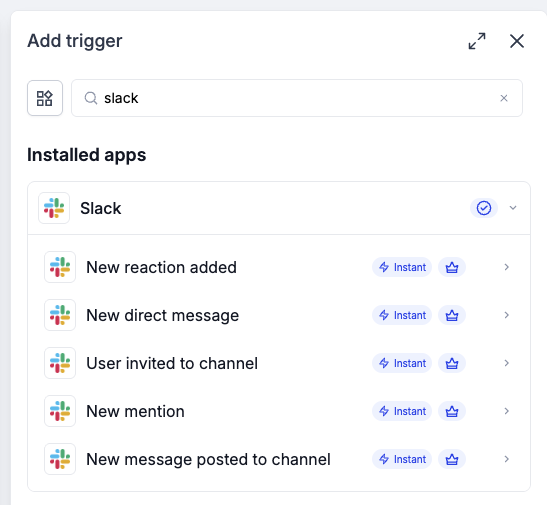This screenshot has width=547, height=505.
Task: Click Slack icon beside New reaction added
Action: coord(60,267)
